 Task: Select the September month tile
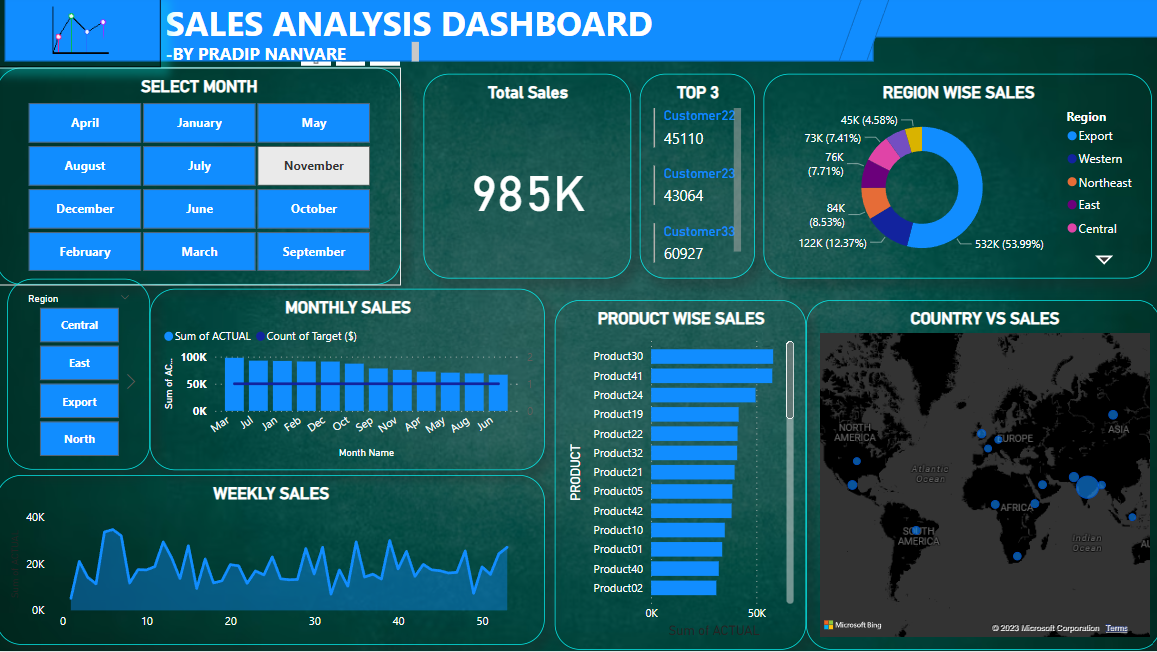[x=313, y=252]
